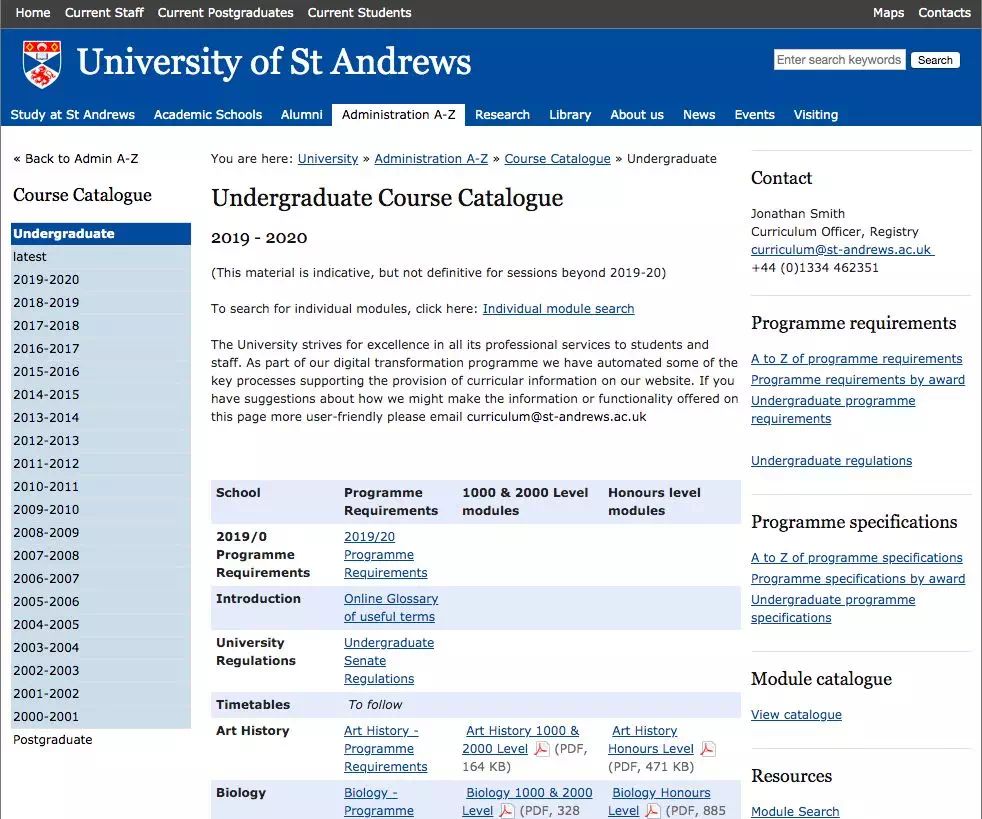
Task: Open Undergraduate programme requirements link
Action: tap(833, 410)
